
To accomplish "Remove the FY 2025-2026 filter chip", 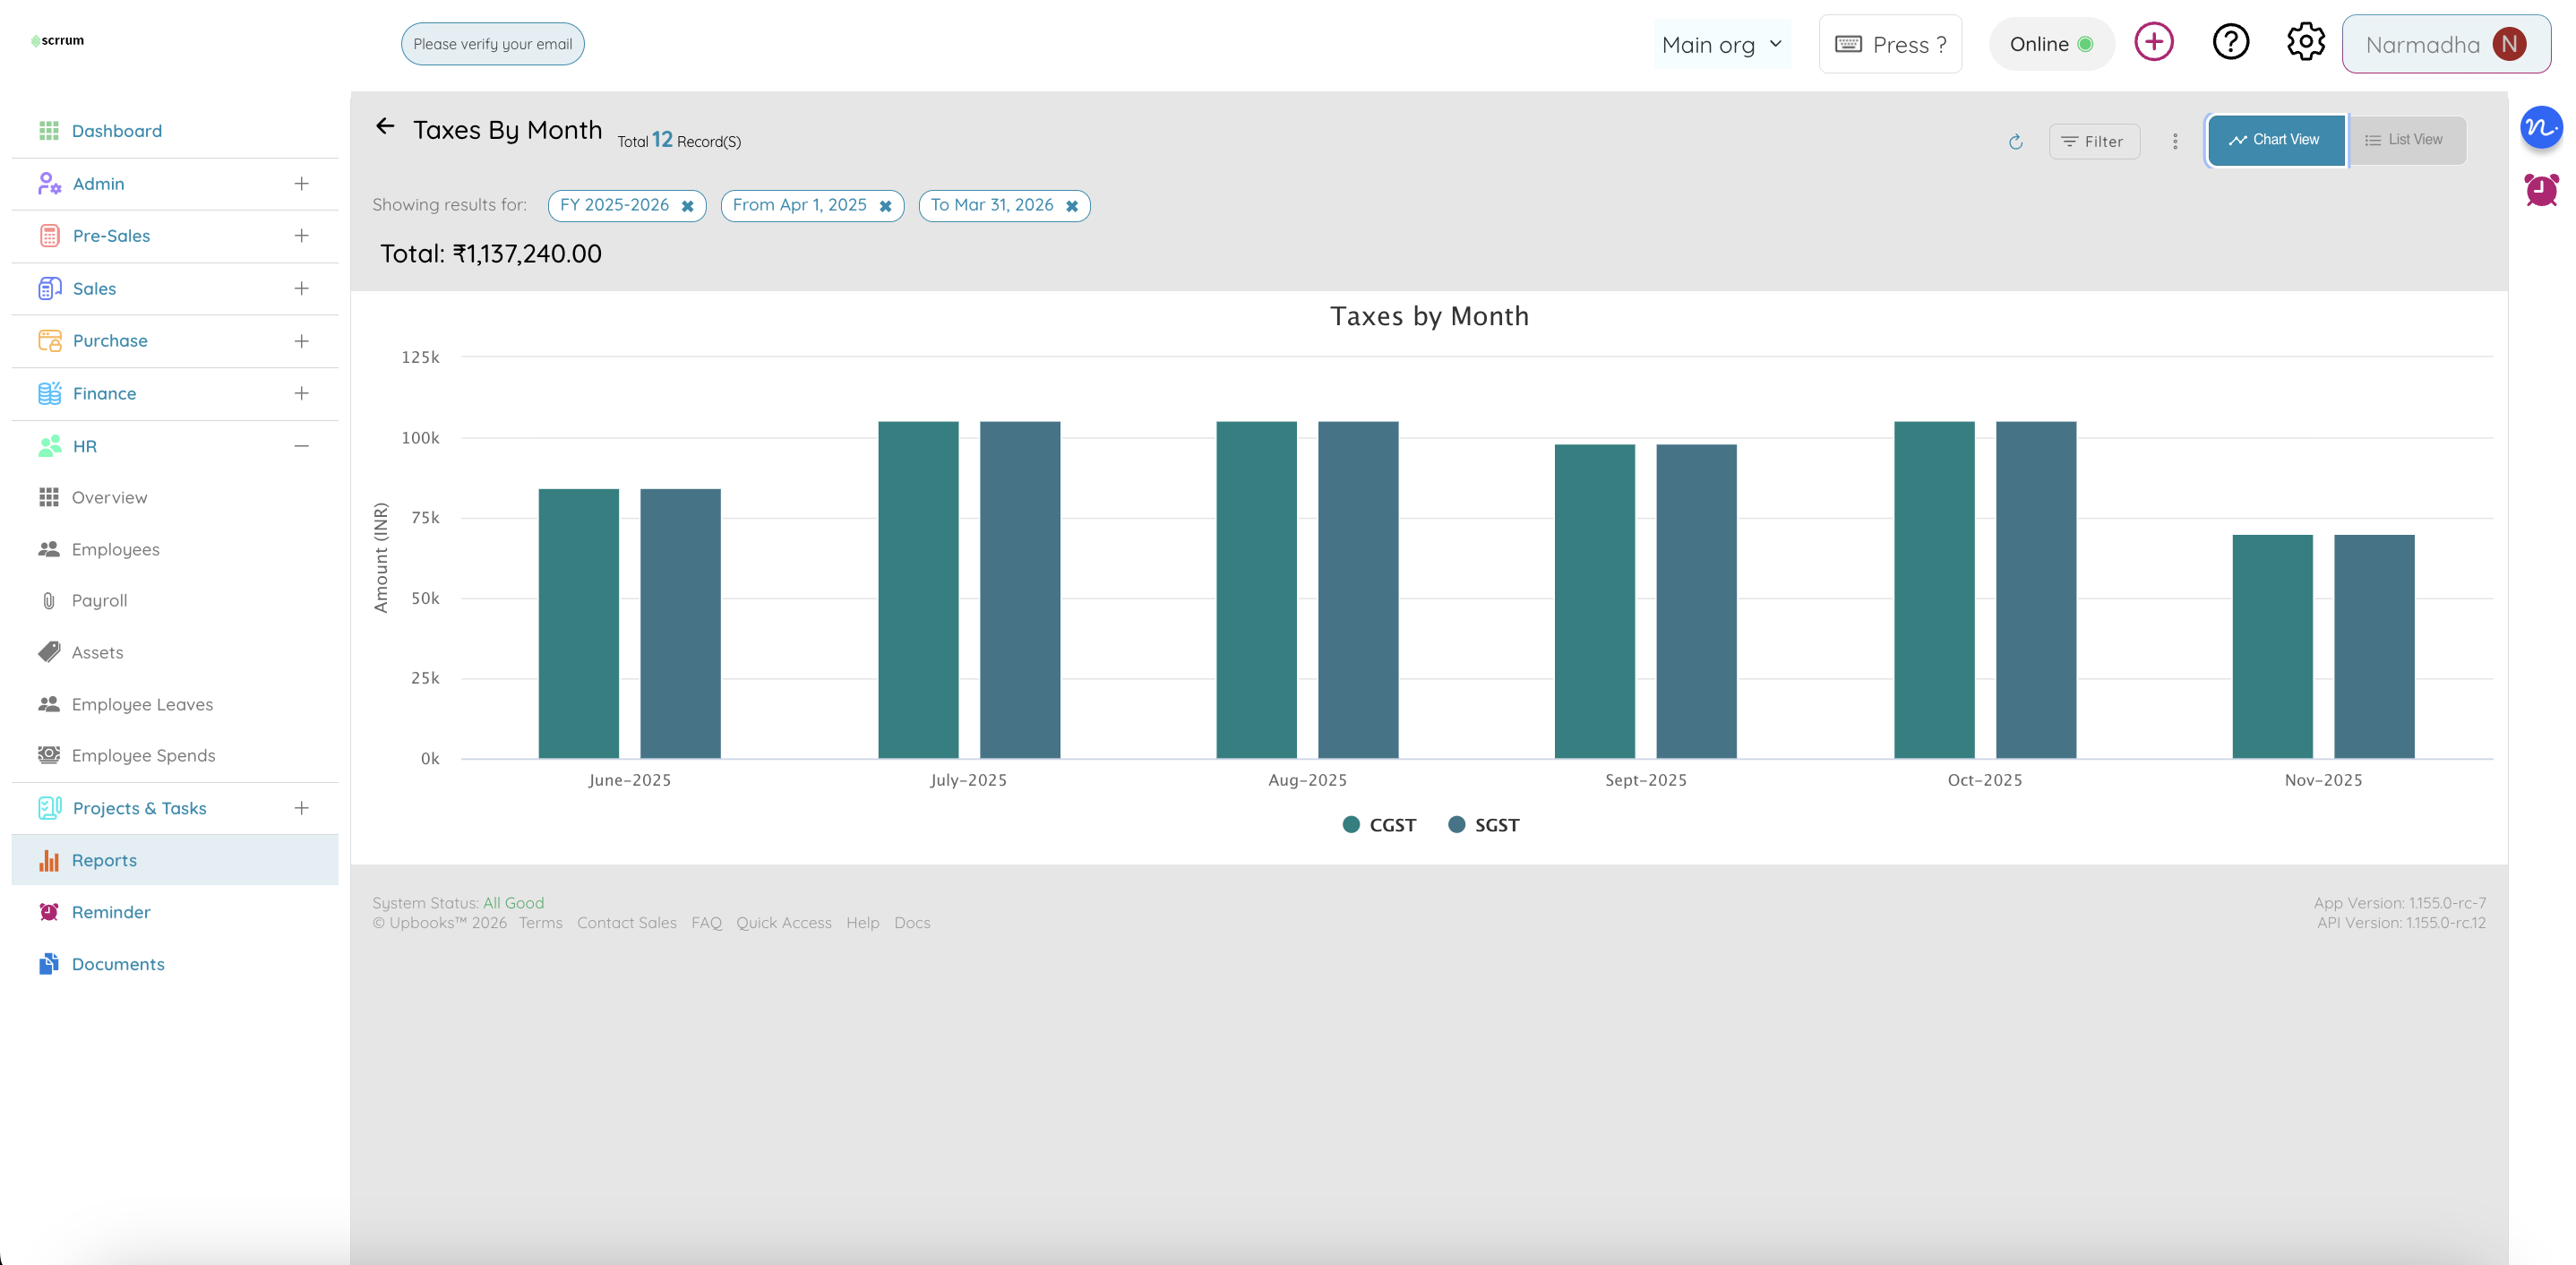I will [x=688, y=206].
